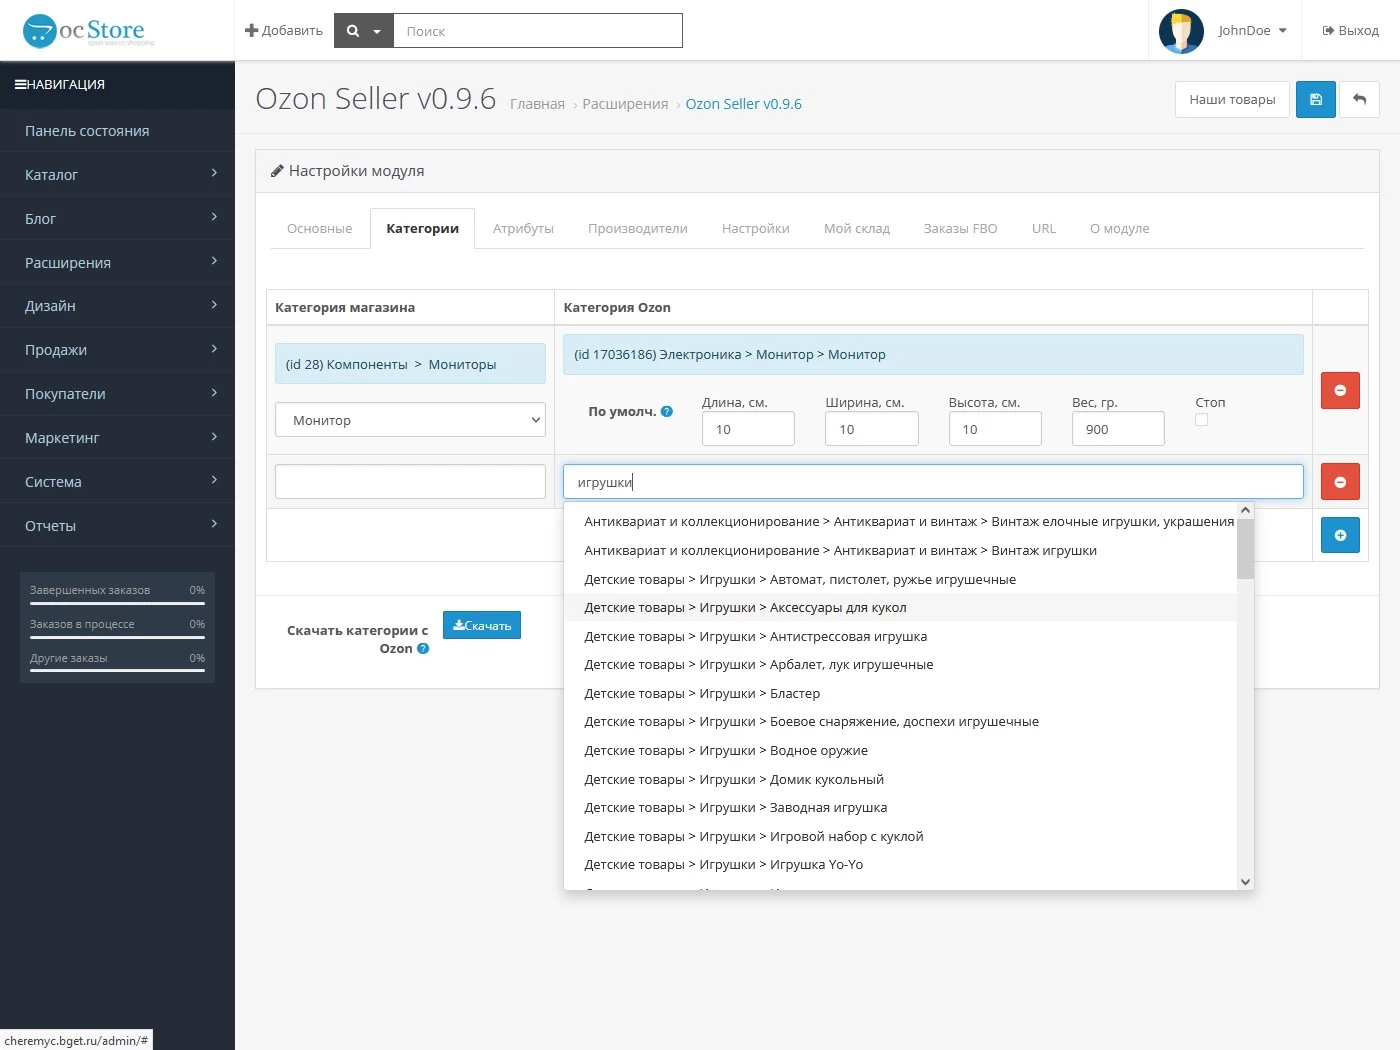This screenshot has width=1400, height=1050.
Task: Select suggestion Игрушка Yo-Yo
Action: click(x=900, y=865)
